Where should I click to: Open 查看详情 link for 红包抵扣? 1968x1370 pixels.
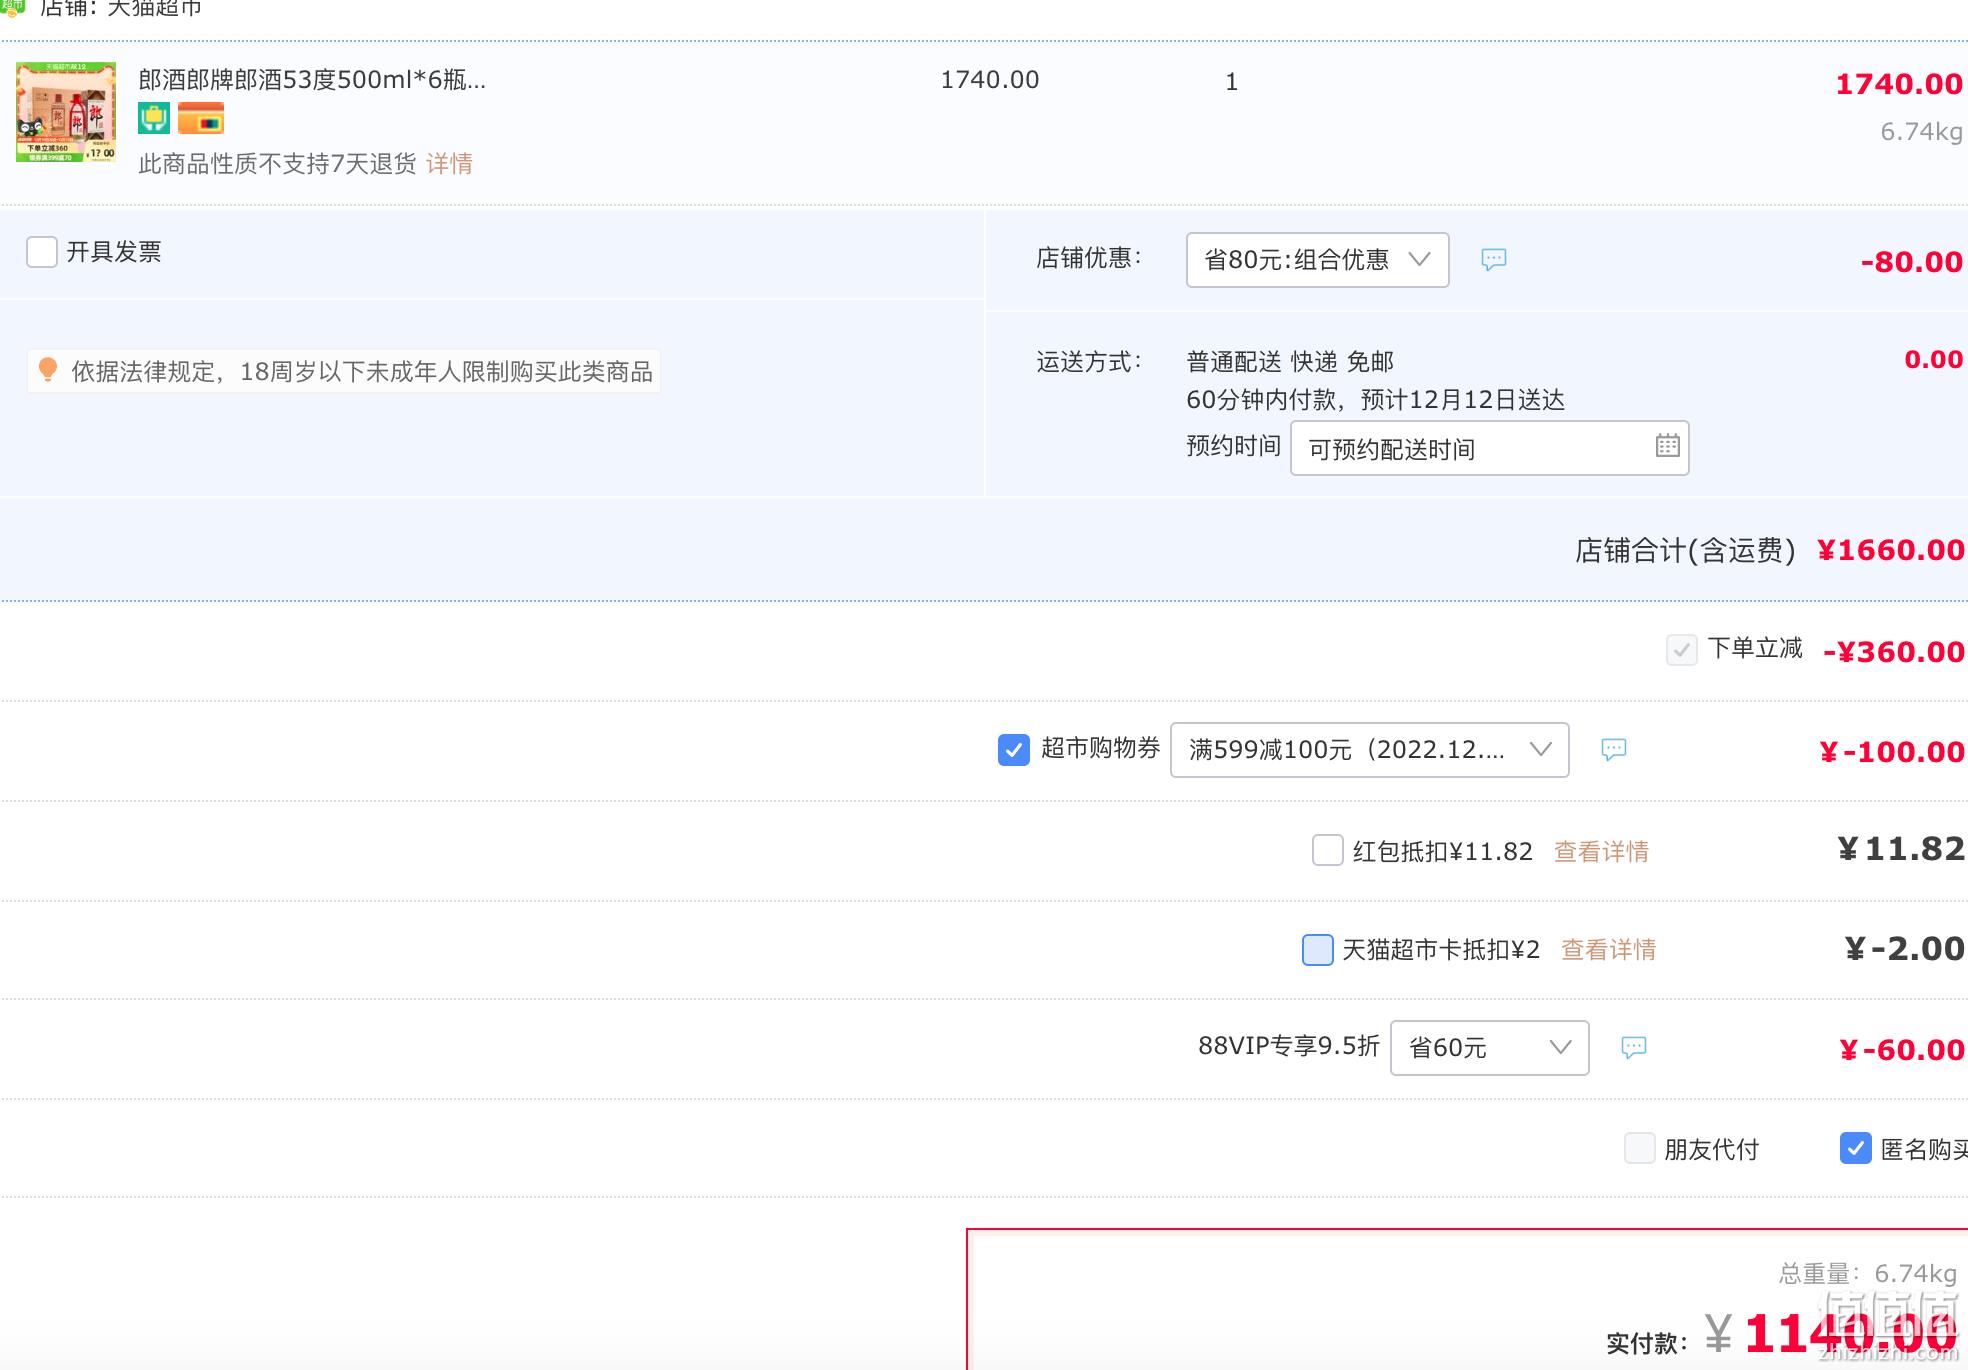[1601, 852]
